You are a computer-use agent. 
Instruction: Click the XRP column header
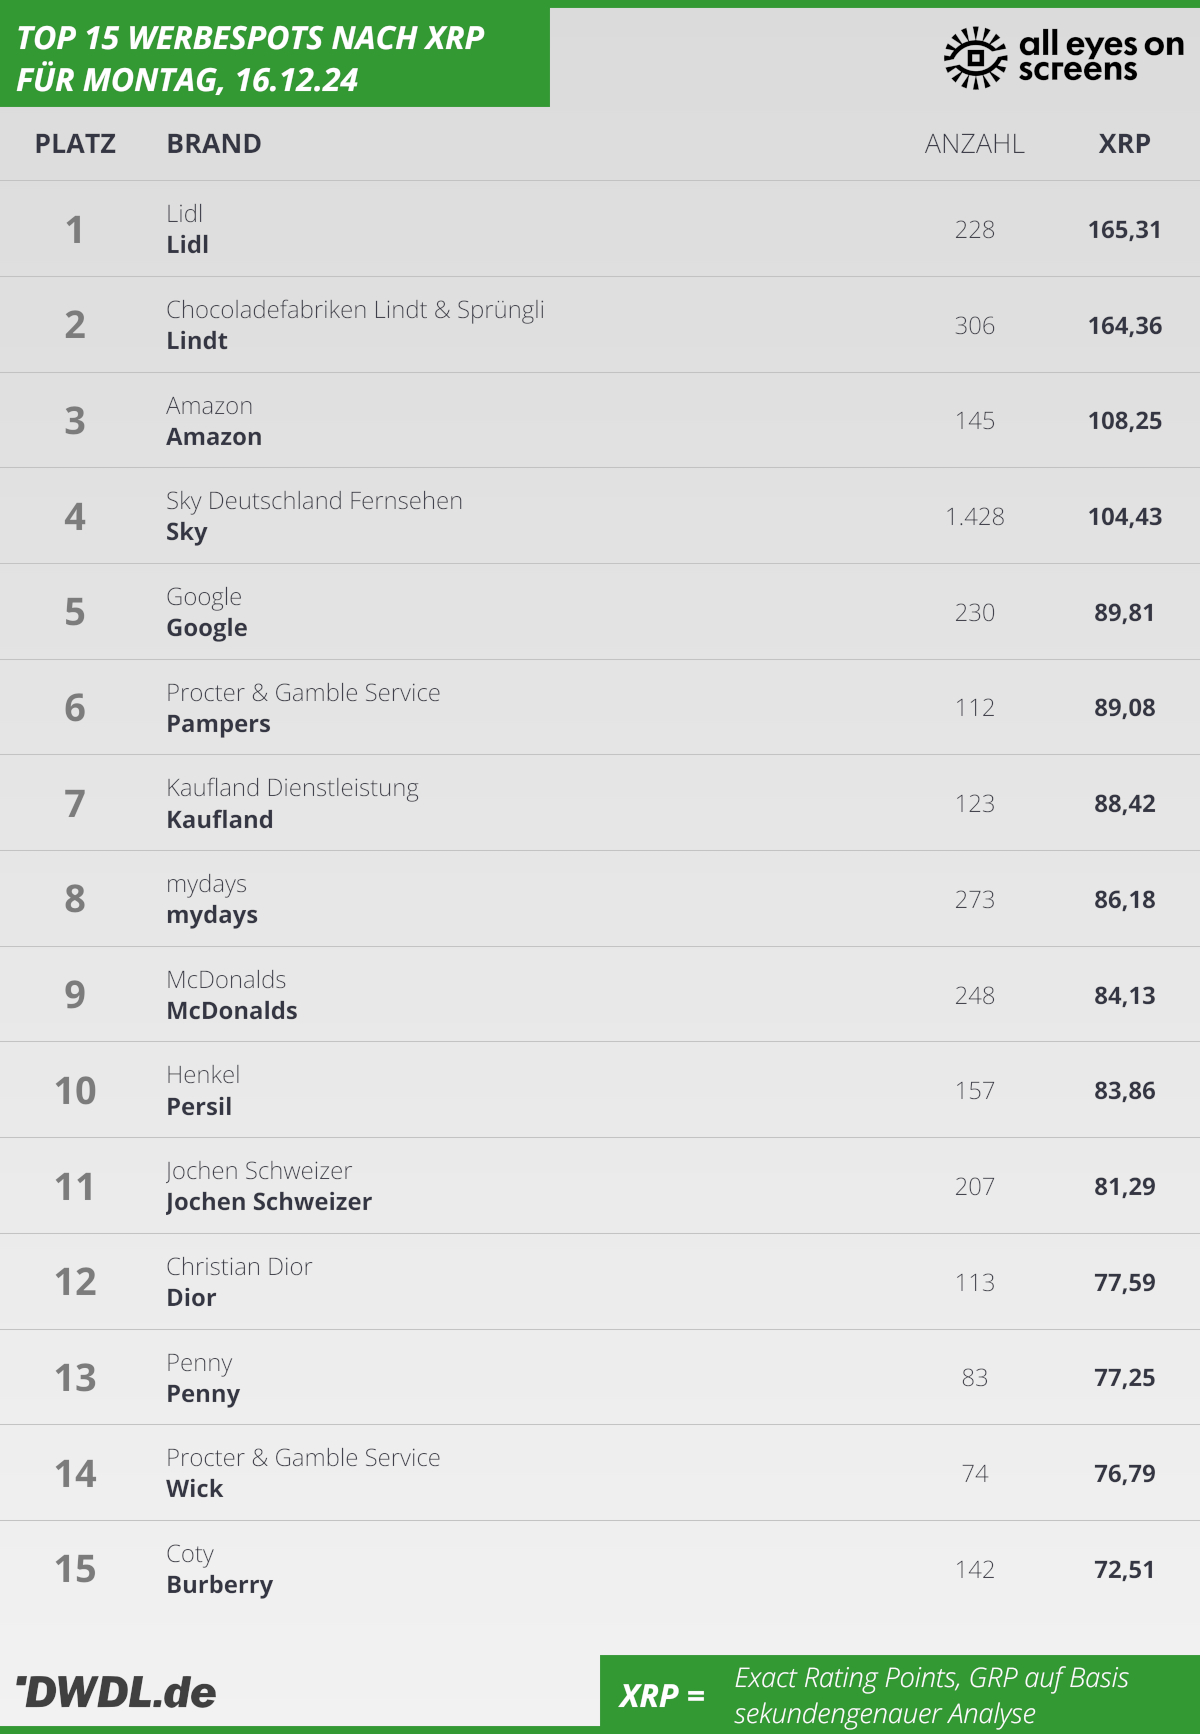[1124, 144]
